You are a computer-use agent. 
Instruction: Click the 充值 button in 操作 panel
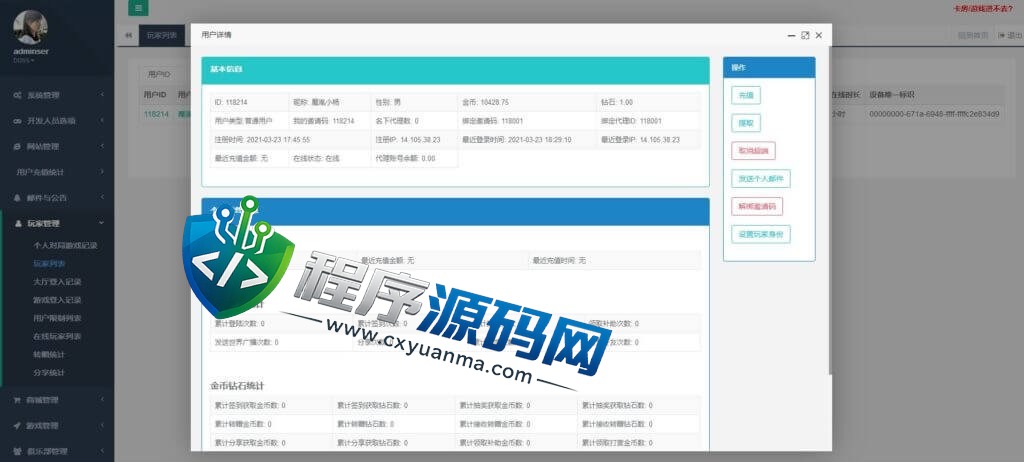coord(746,95)
